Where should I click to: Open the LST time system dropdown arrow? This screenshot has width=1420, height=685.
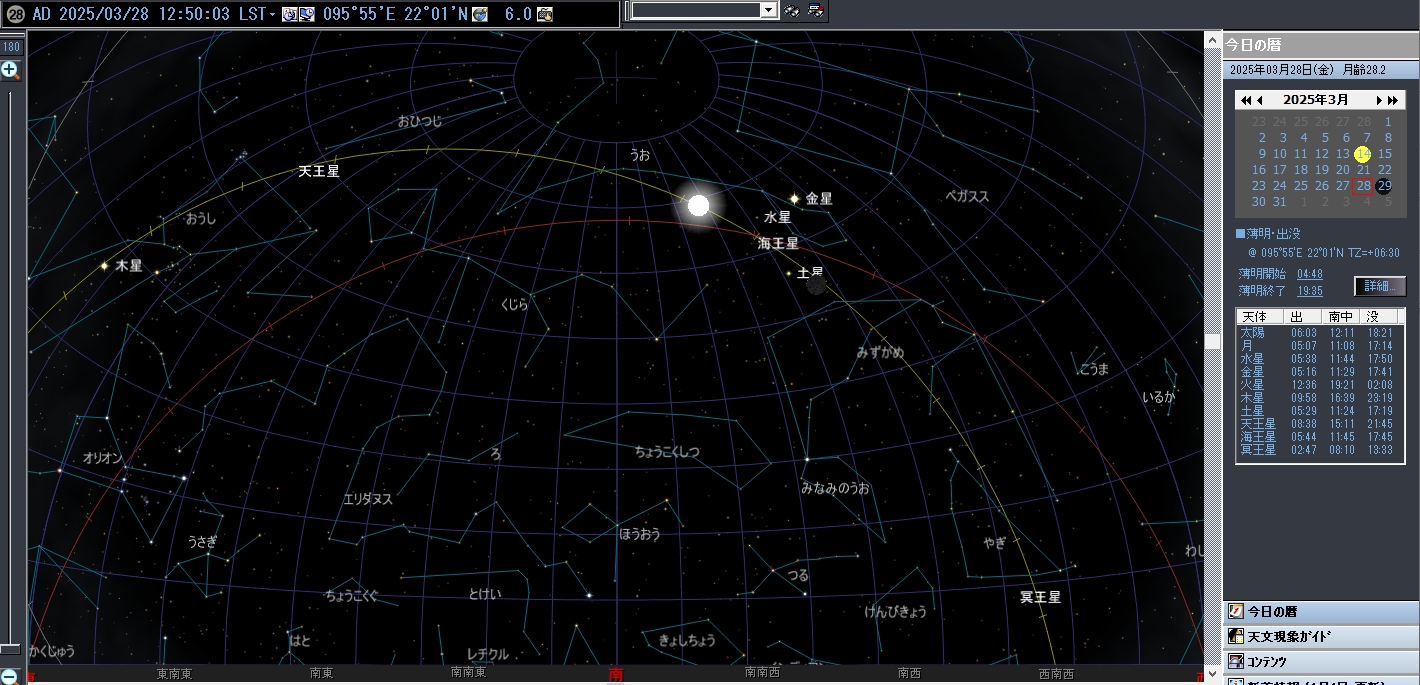tap(274, 14)
